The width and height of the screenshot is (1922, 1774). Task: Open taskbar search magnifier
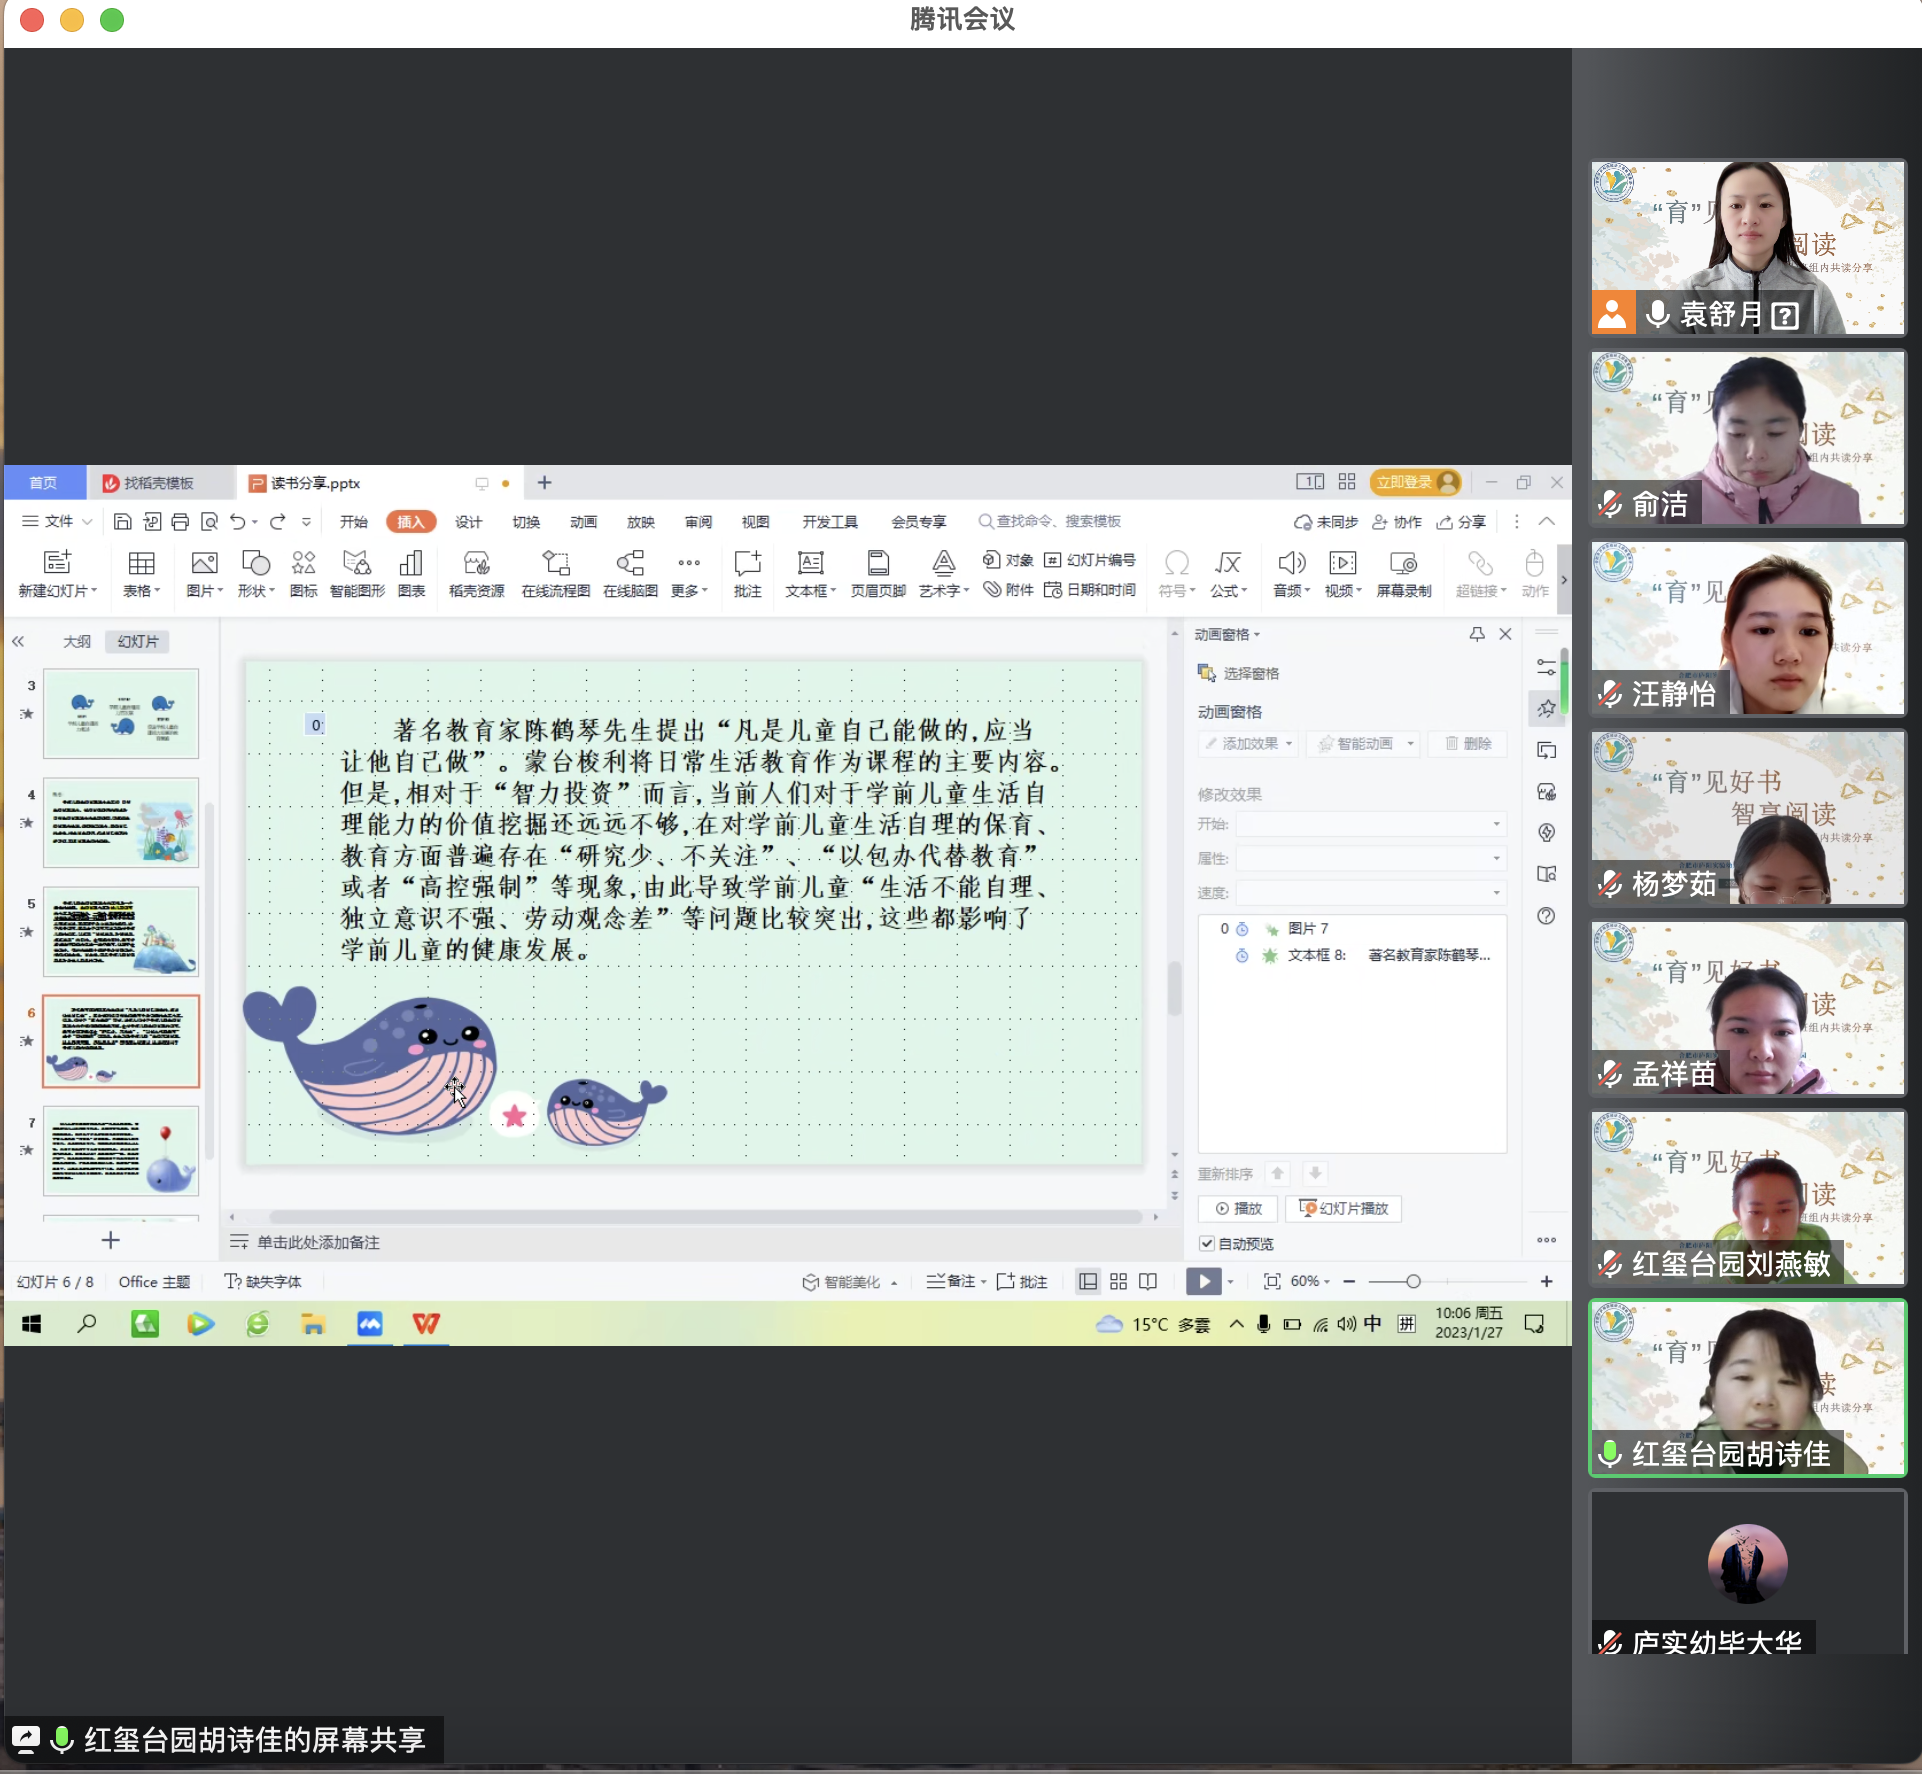point(87,1324)
